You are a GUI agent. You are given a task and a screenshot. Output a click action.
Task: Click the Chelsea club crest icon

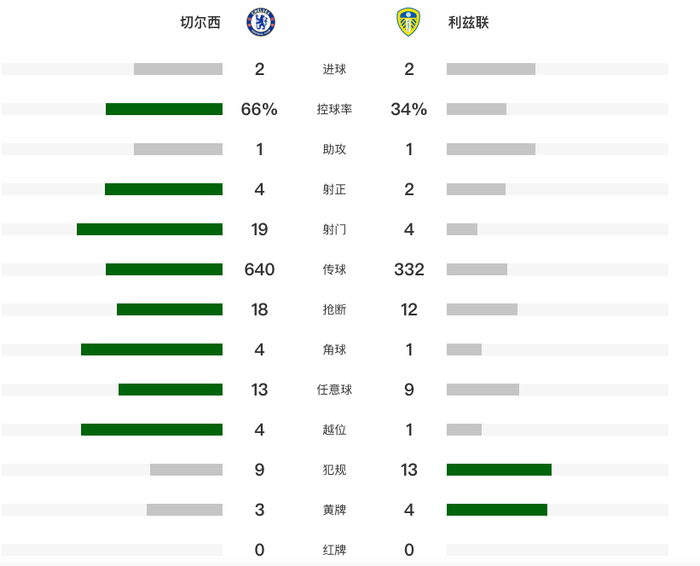pos(261,22)
